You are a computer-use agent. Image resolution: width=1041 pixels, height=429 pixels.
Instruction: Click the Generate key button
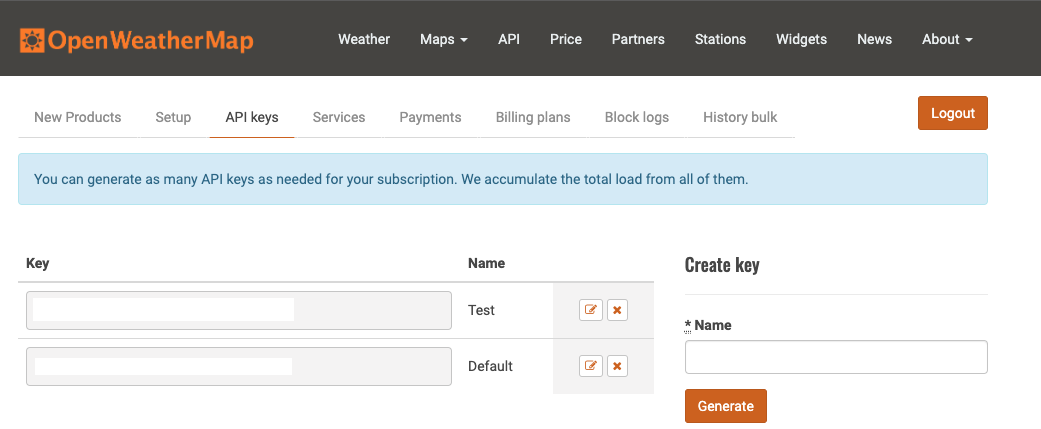pos(726,406)
